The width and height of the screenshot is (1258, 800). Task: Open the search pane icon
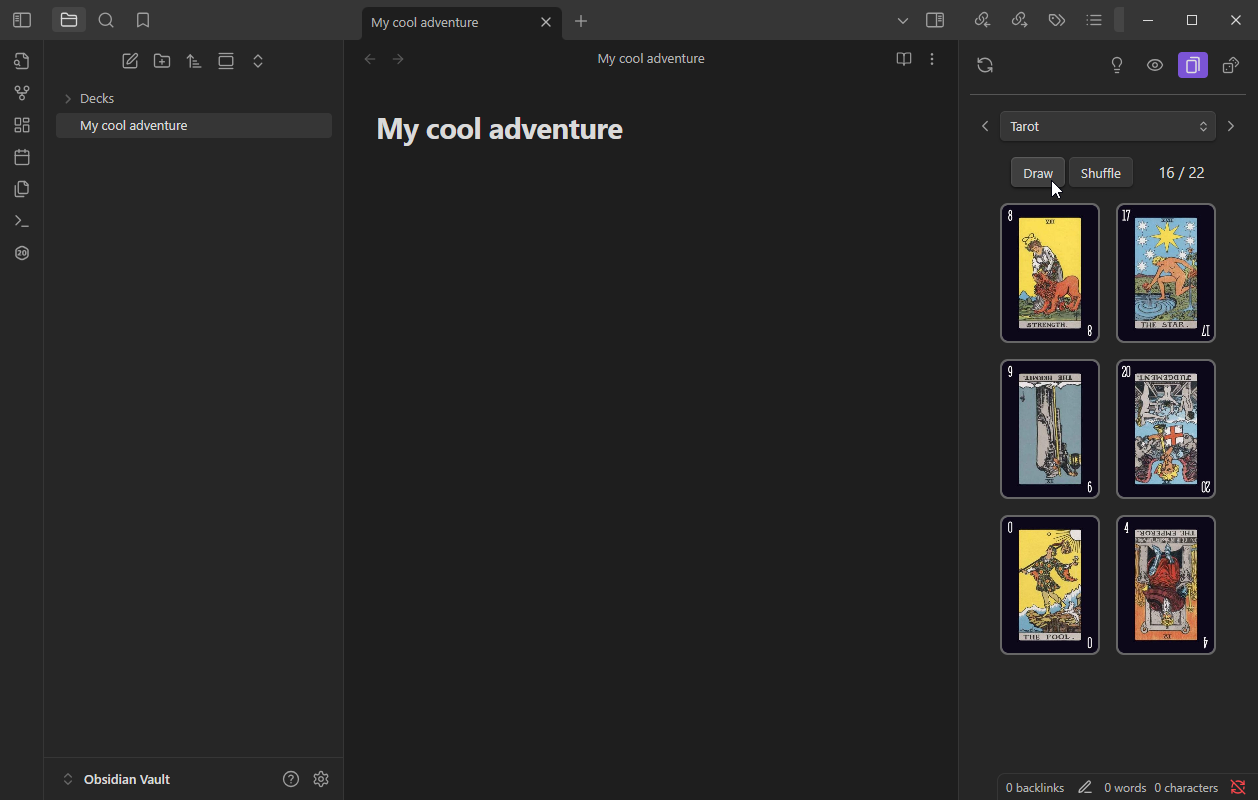(x=106, y=20)
